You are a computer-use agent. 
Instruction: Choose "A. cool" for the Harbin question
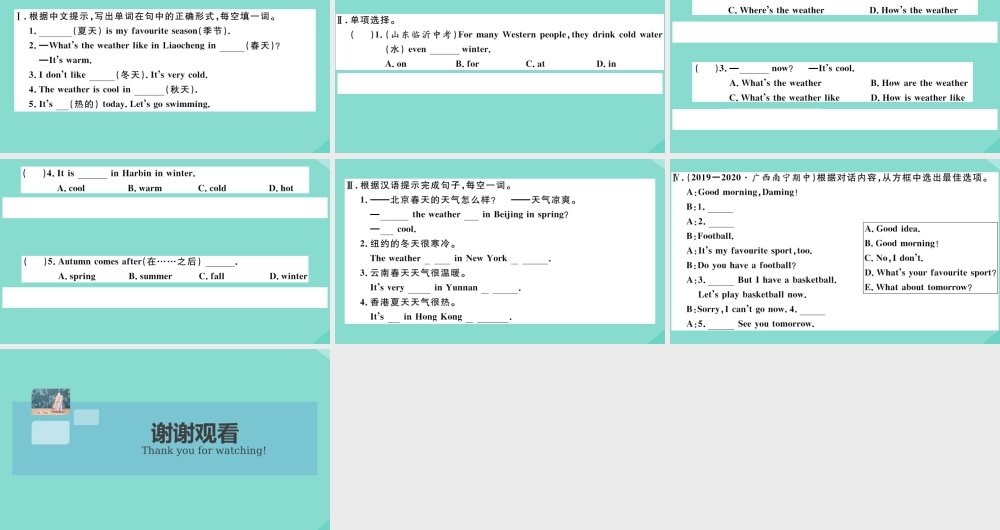click(x=71, y=188)
